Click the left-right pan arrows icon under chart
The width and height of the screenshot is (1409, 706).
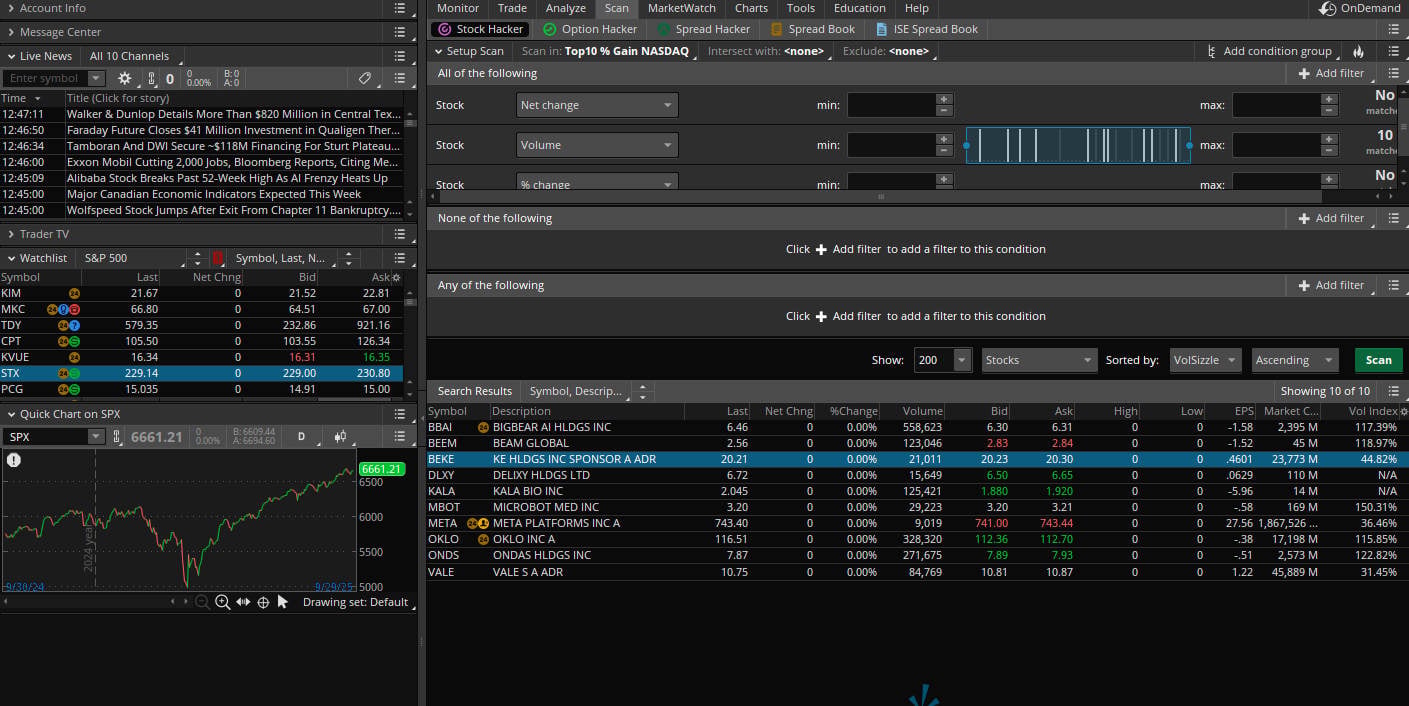tap(243, 602)
